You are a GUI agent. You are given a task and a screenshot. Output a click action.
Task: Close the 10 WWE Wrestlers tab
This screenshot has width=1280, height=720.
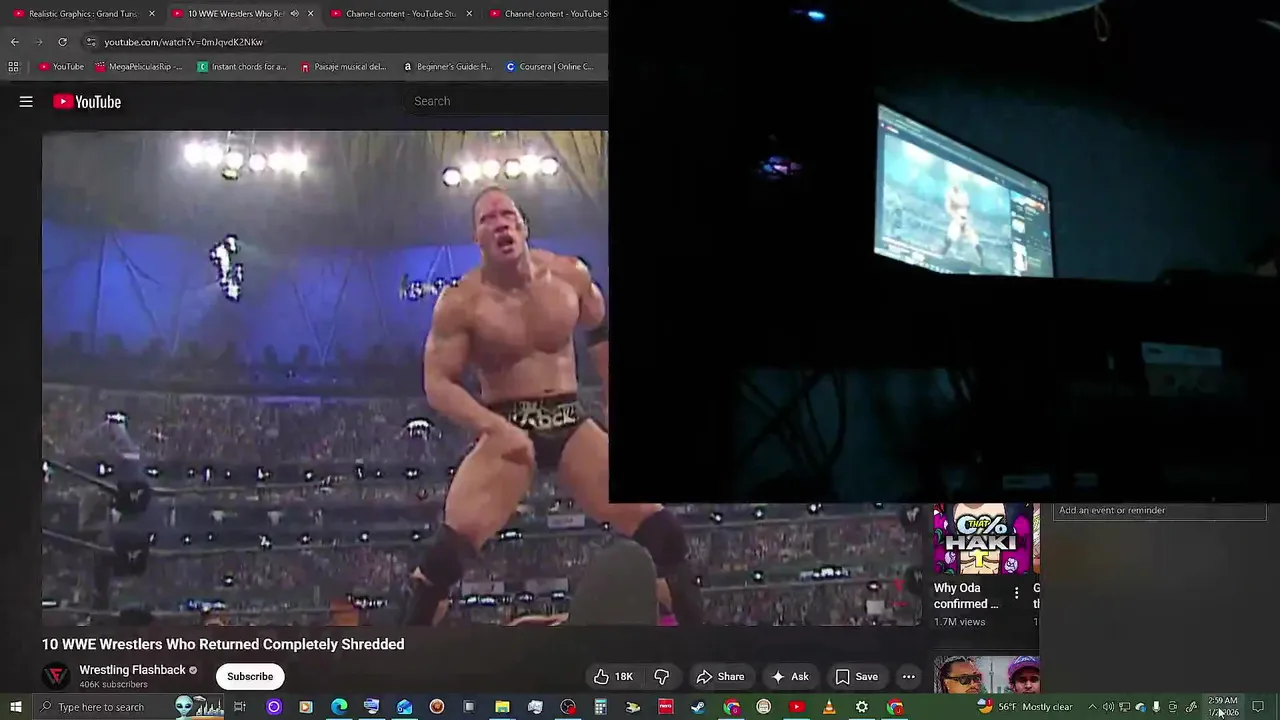[311, 14]
